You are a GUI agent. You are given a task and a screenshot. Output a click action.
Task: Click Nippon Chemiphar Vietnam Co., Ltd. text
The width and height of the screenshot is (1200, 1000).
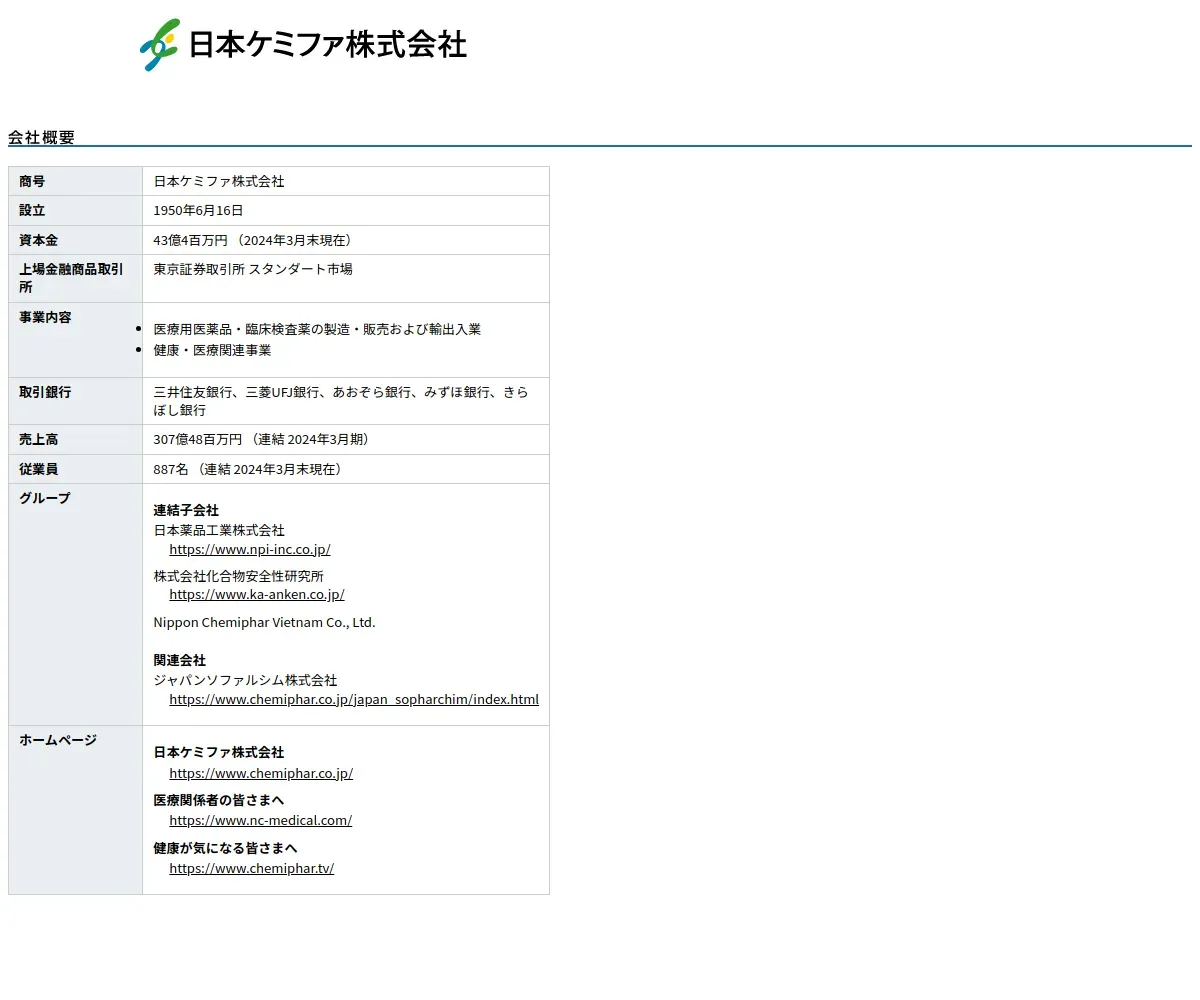pos(264,622)
